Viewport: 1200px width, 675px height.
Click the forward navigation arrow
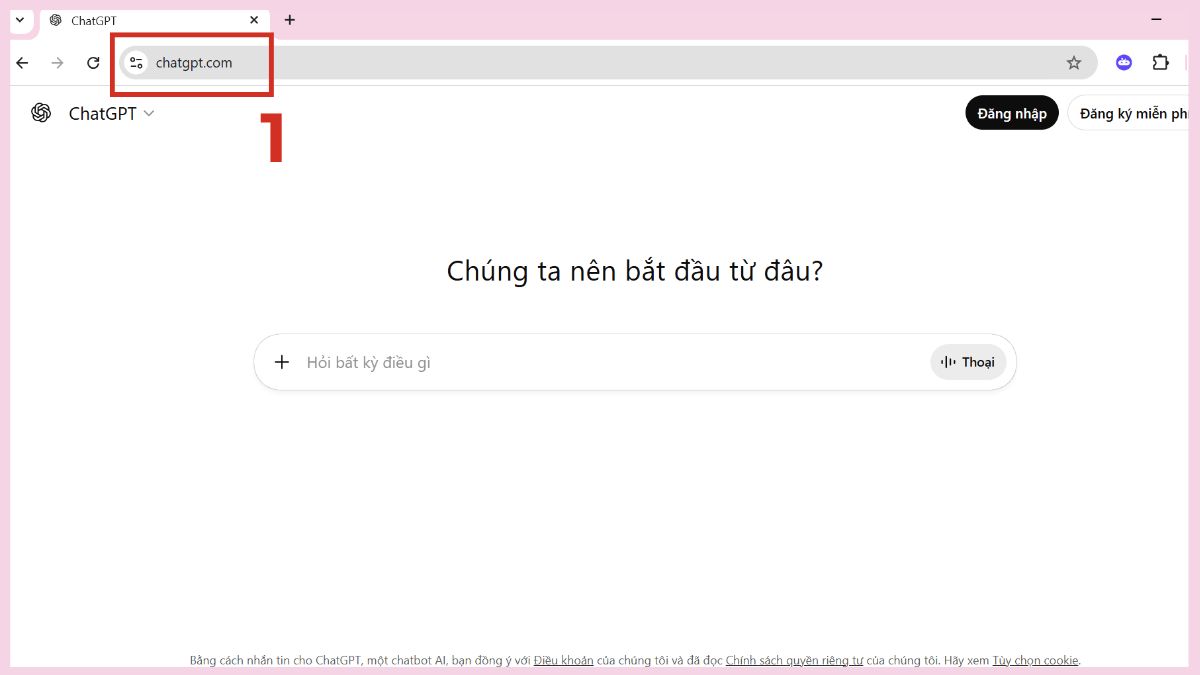(57, 62)
